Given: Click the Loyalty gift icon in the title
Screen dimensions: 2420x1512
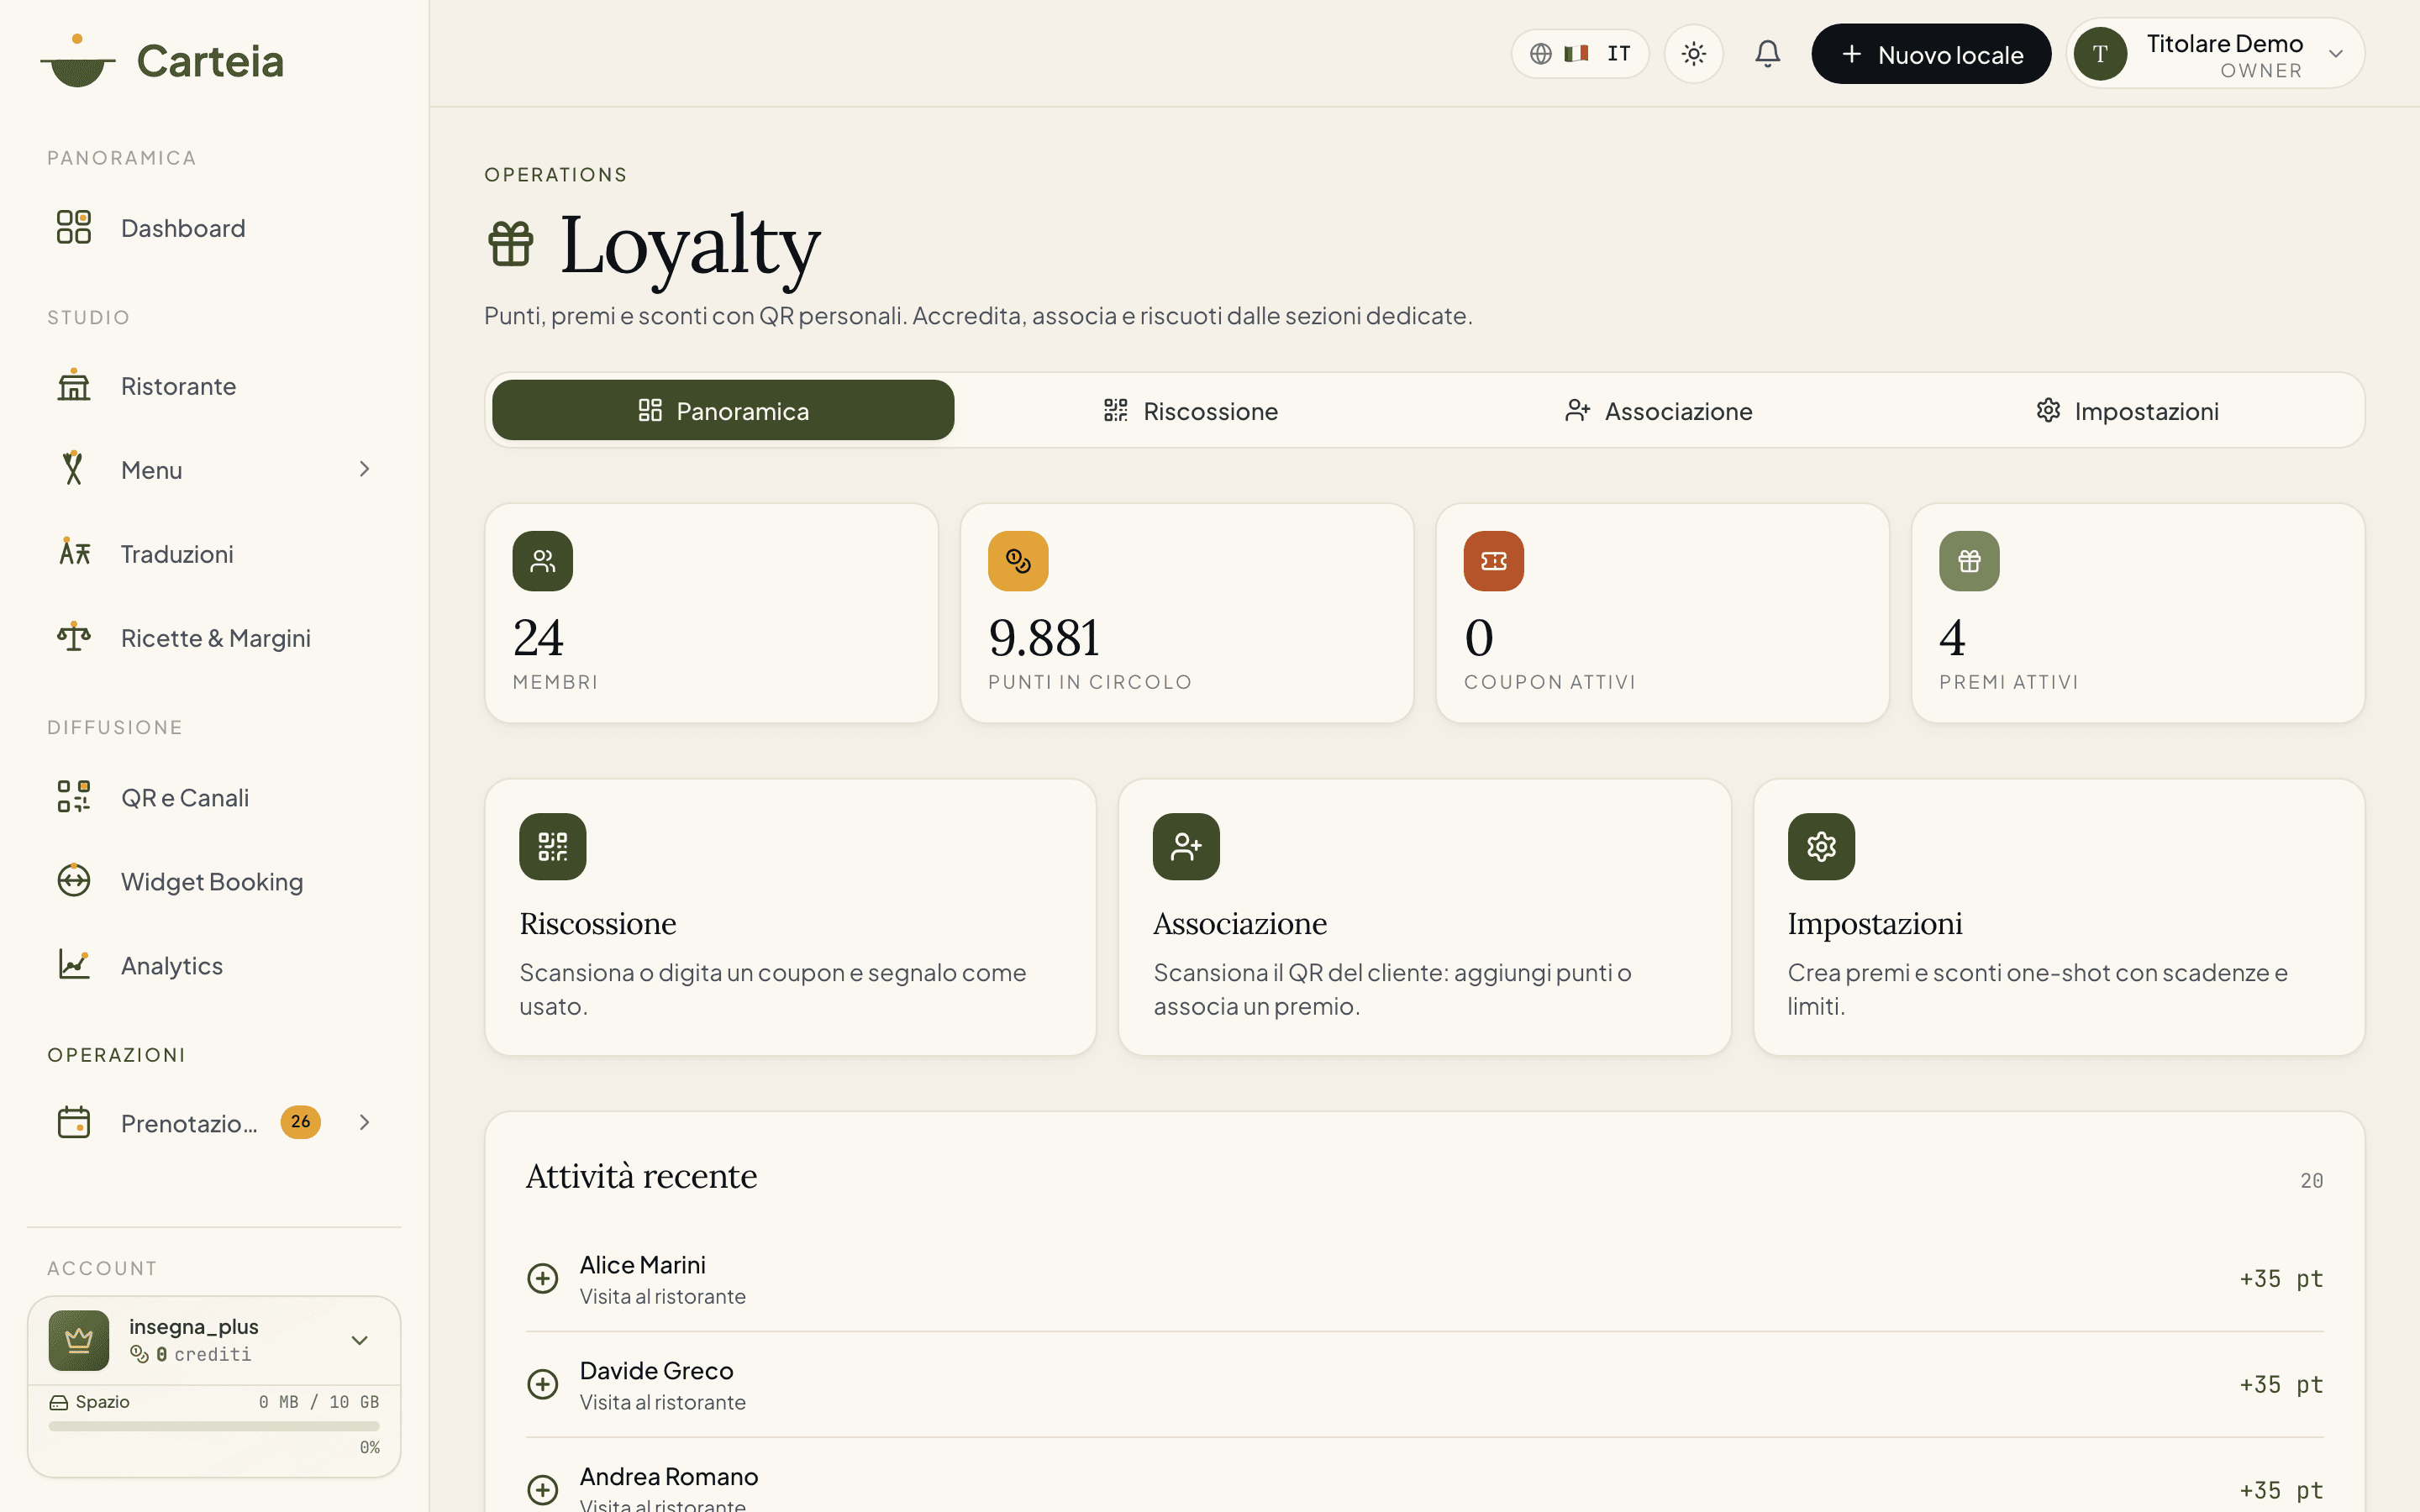Looking at the screenshot, I should tap(511, 243).
